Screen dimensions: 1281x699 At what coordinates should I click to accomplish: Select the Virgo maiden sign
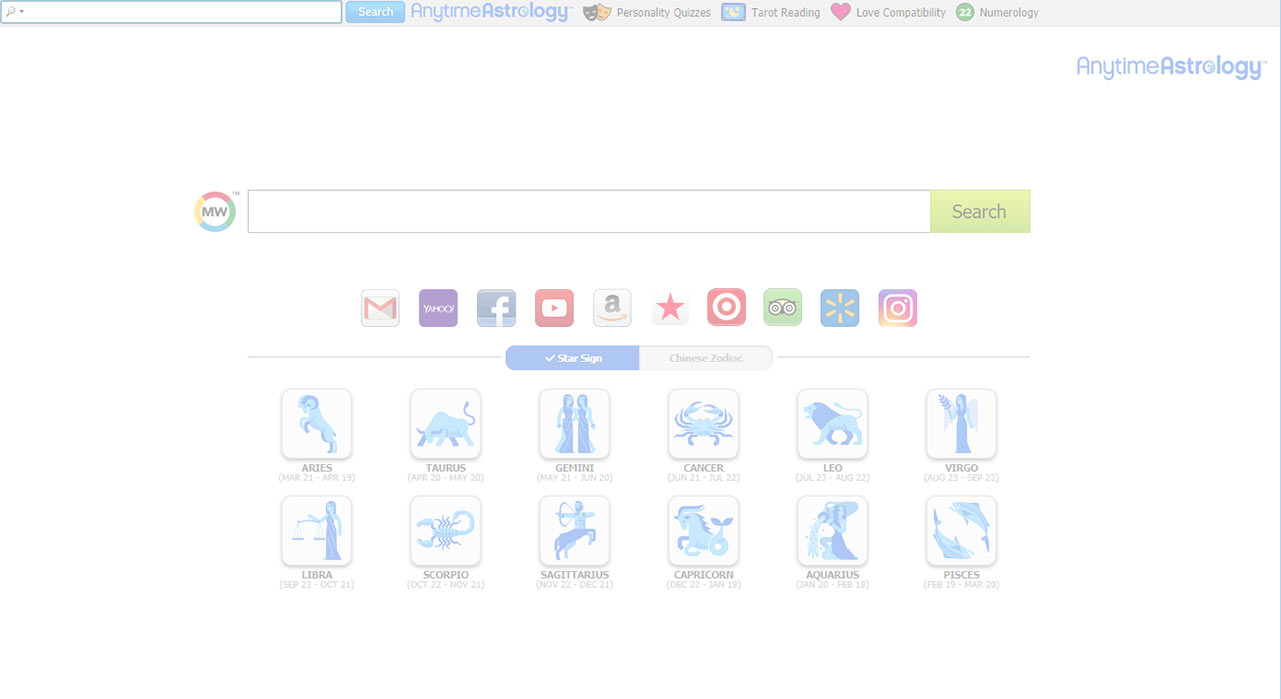[x=962, y=424]
